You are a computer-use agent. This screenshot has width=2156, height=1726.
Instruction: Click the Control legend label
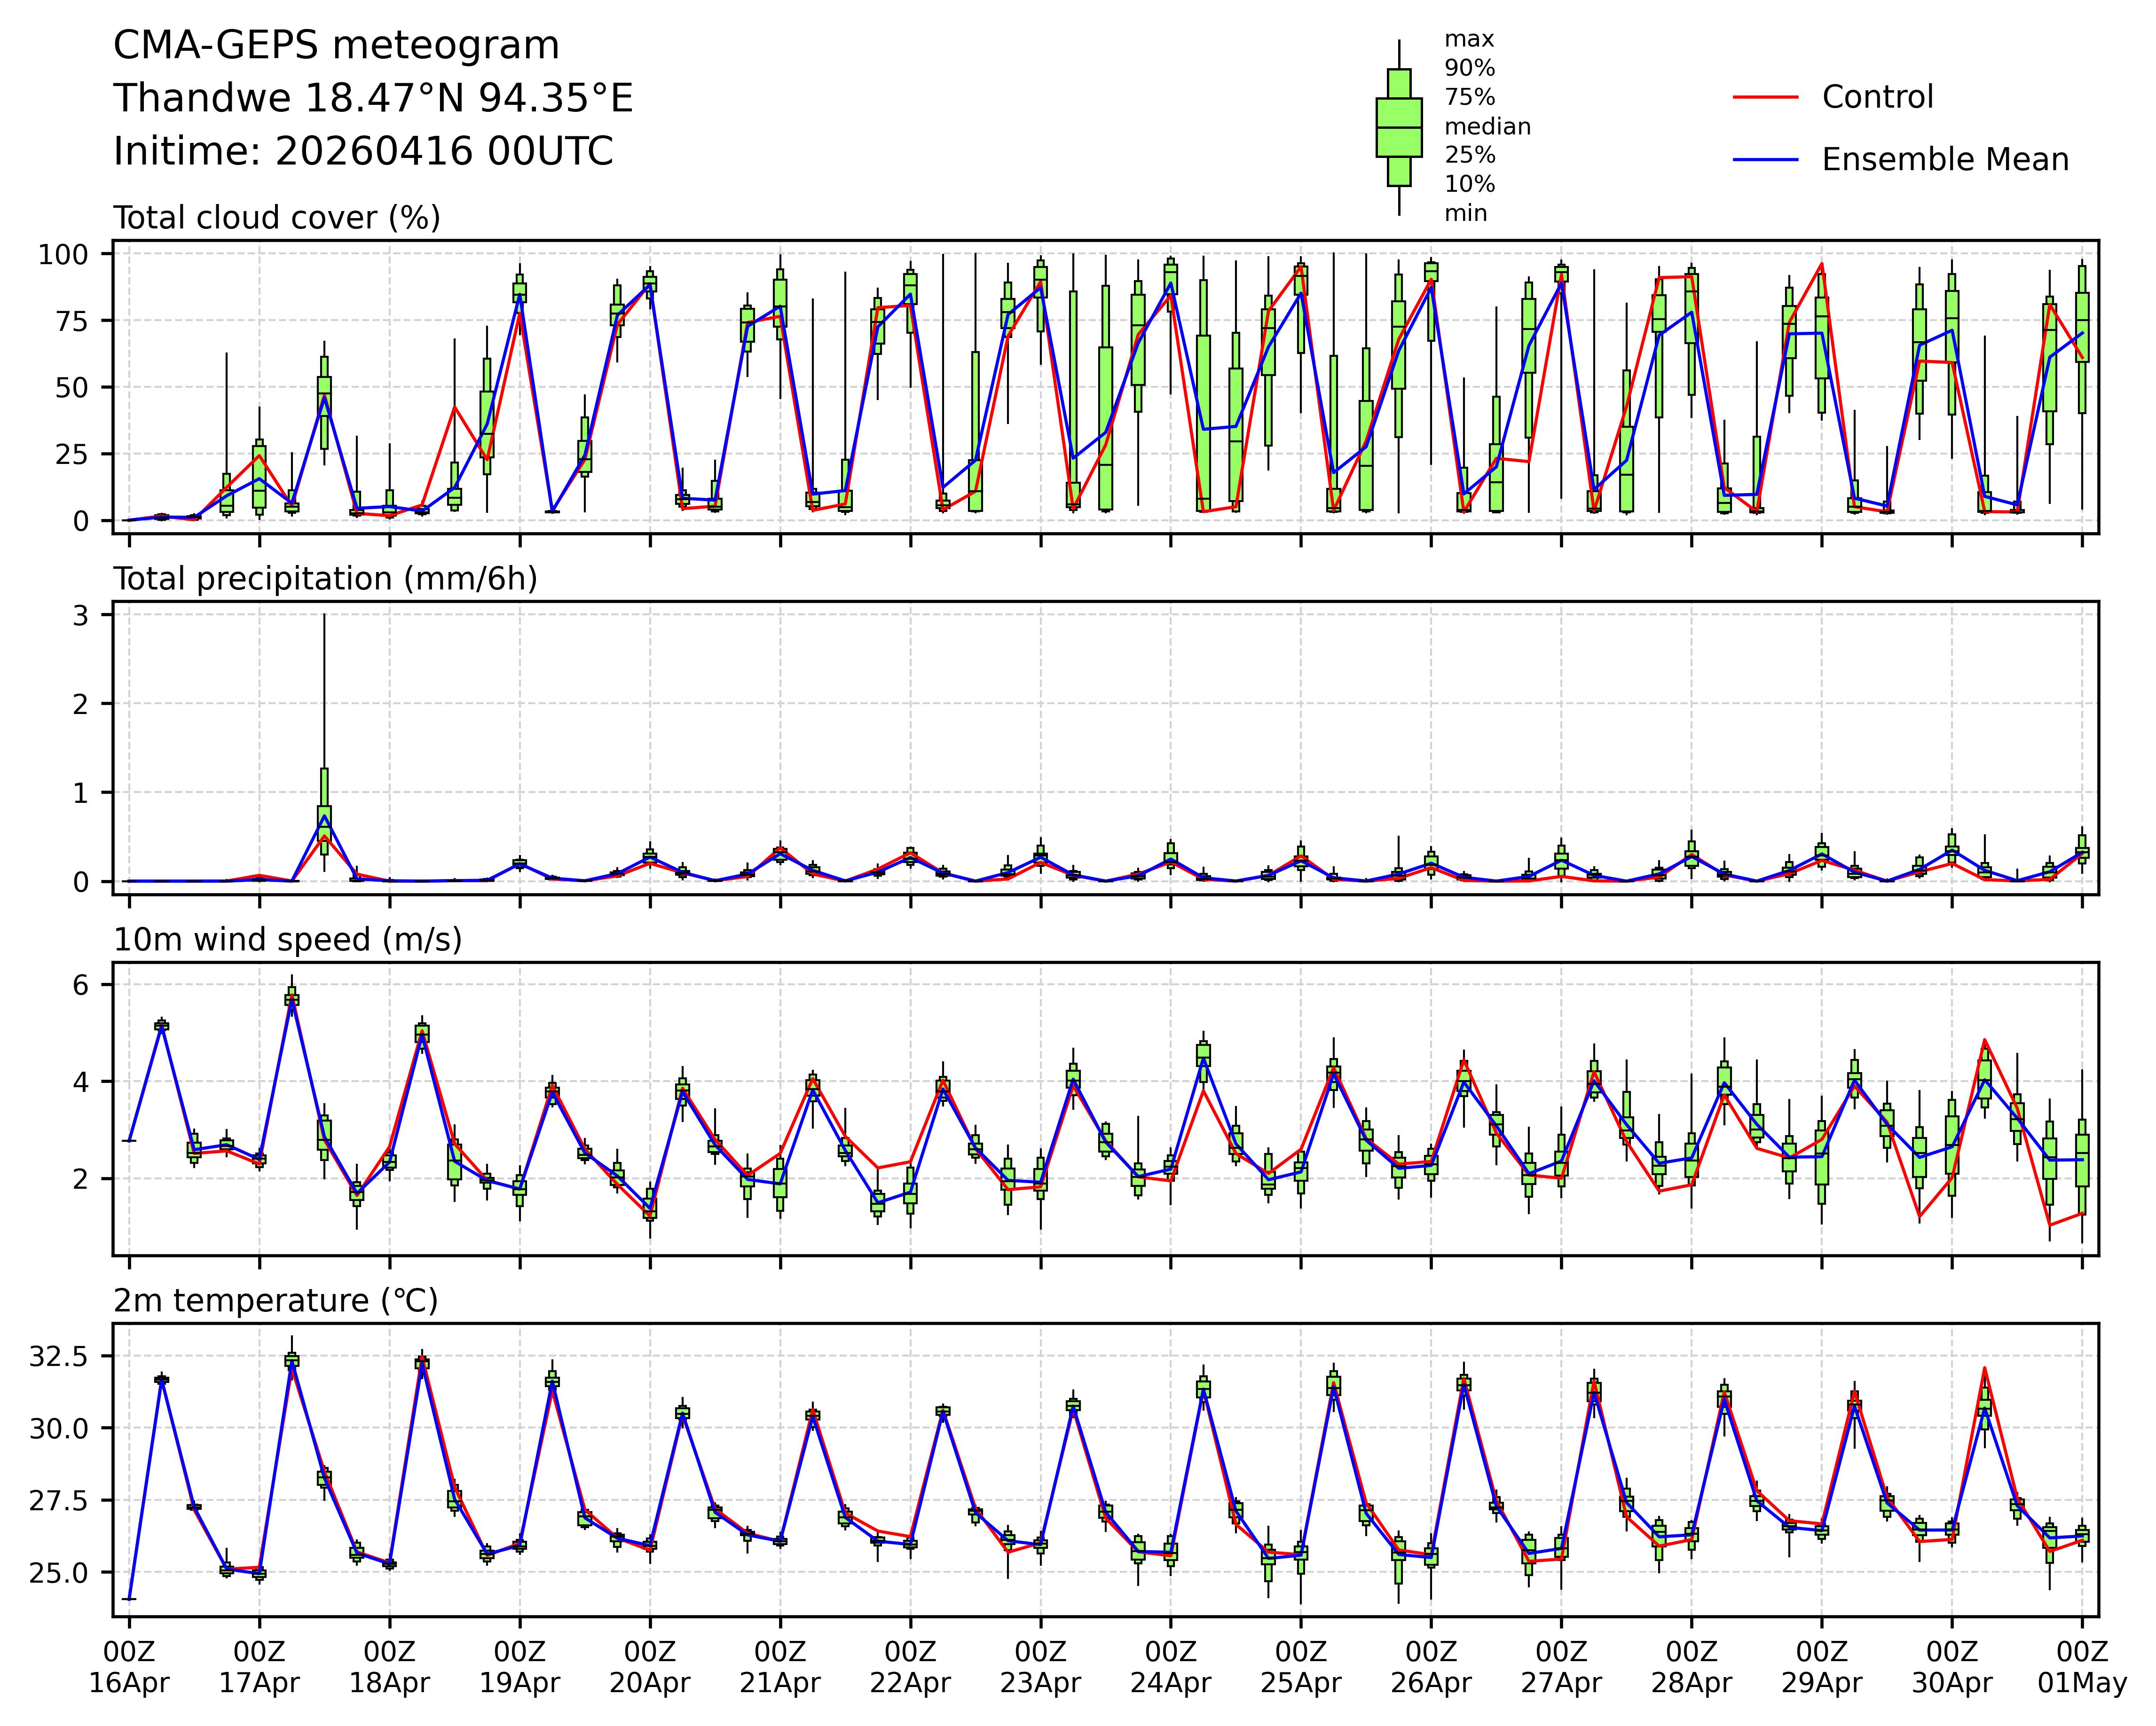pos(1877,97)
